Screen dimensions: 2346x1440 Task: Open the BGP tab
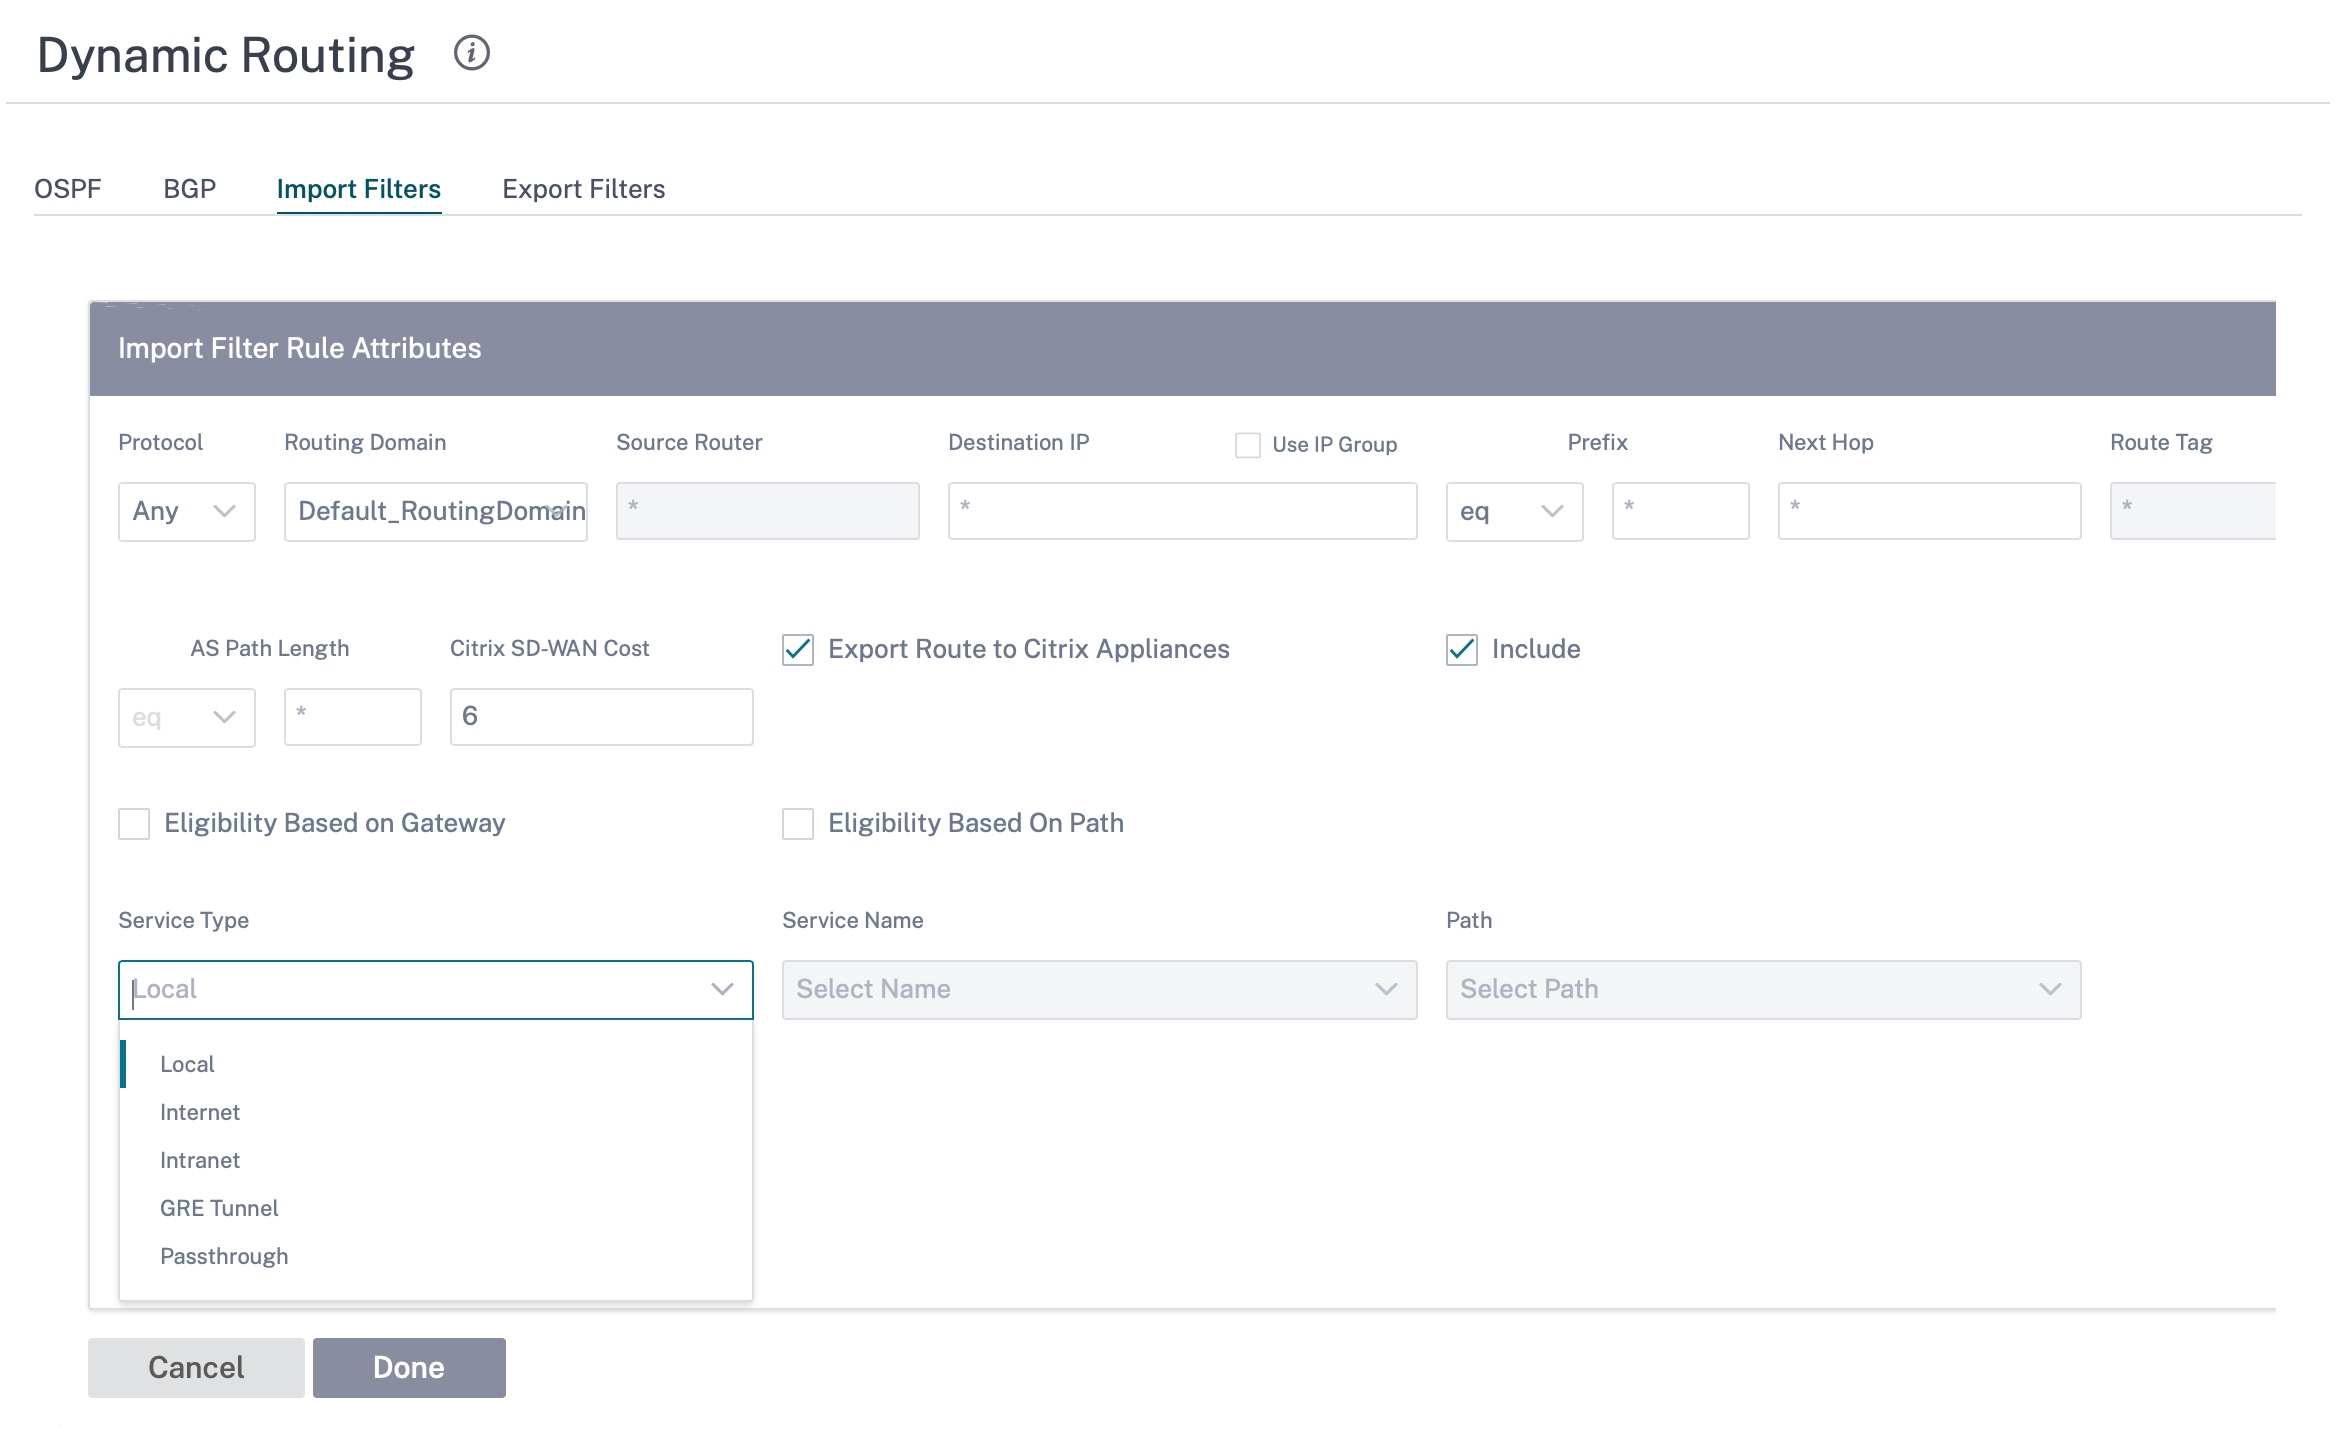point(190,189)
